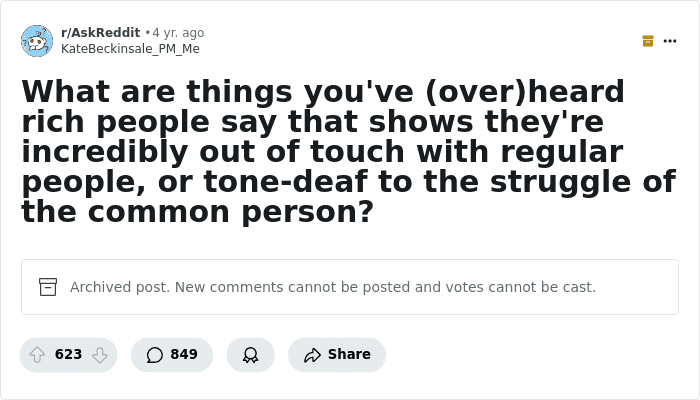This screenshot has height=400, width=700.
Task: Open the 849 comments count
Action: pos(184,354)
